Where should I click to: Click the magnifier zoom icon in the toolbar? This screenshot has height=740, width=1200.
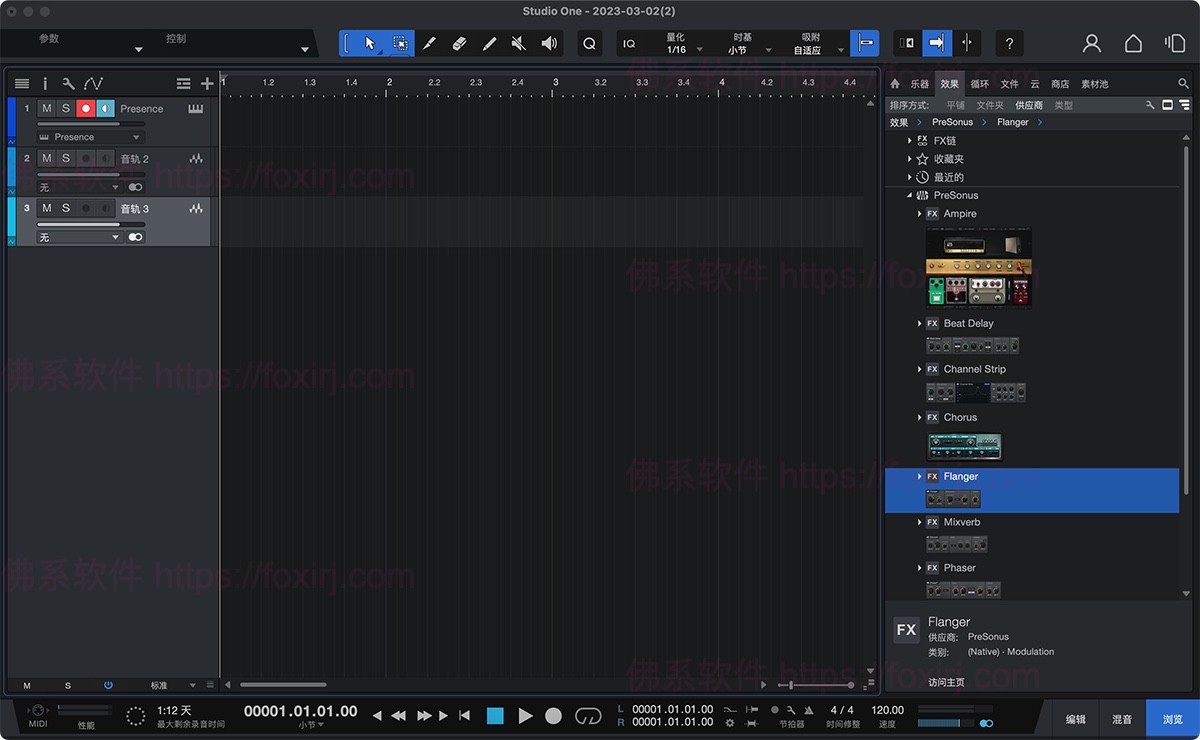[589, 43]
